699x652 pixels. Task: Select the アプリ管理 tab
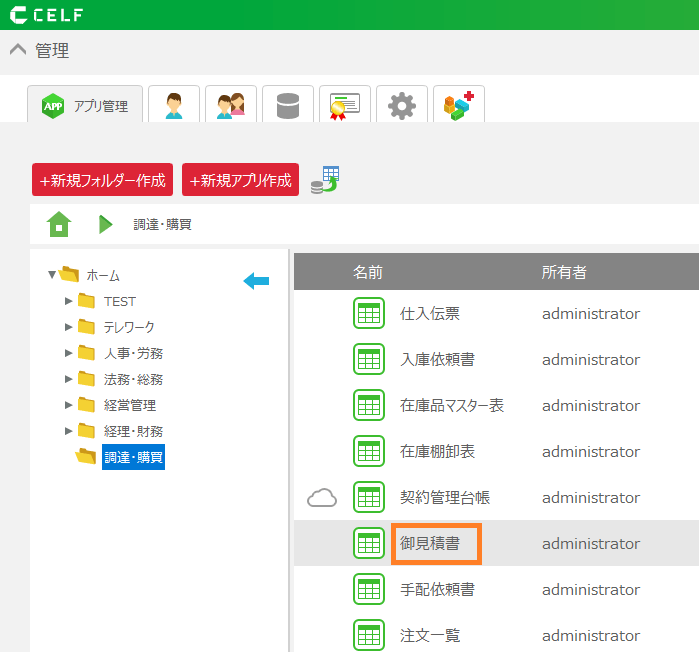pyautogui.click(x=85, y=105)
